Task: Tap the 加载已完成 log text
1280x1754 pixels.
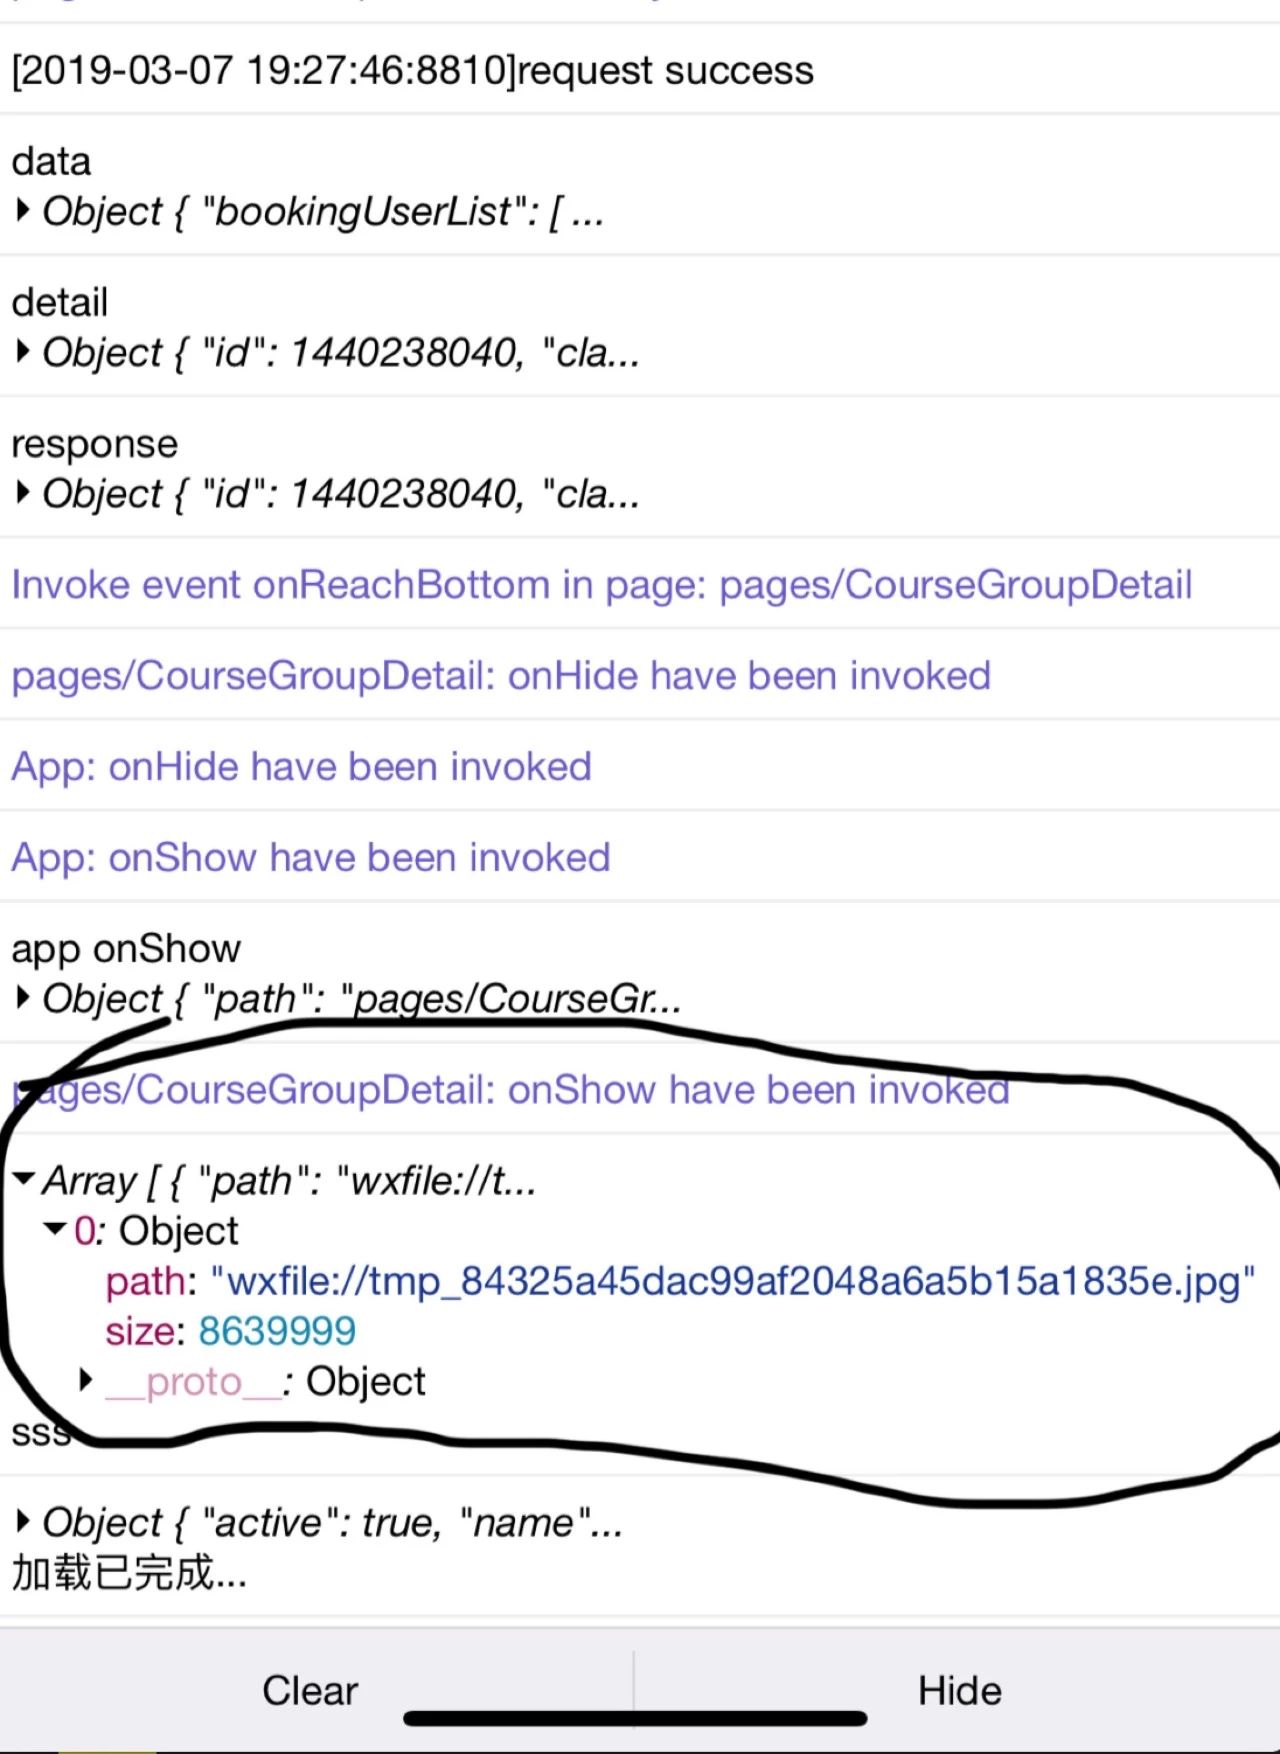Action: click(x=129, y=1573)
